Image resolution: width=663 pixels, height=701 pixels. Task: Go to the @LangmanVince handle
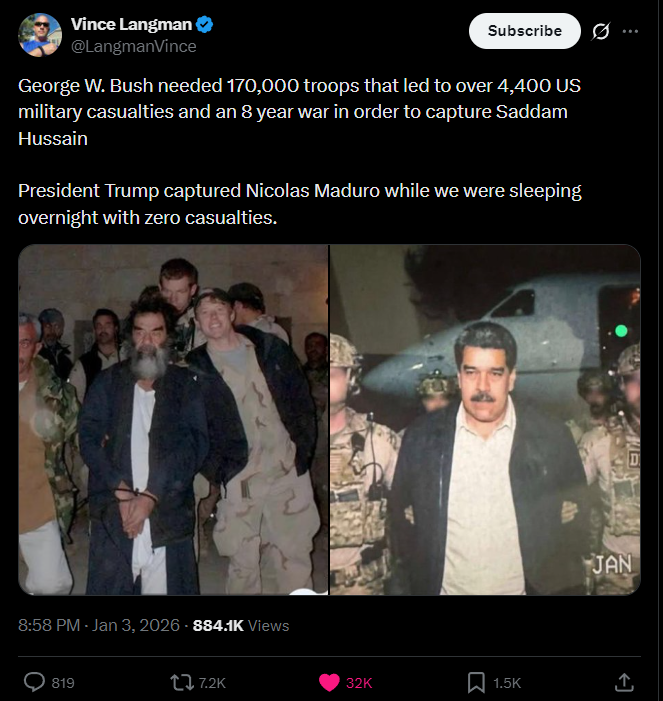click(x=134, y=46)
